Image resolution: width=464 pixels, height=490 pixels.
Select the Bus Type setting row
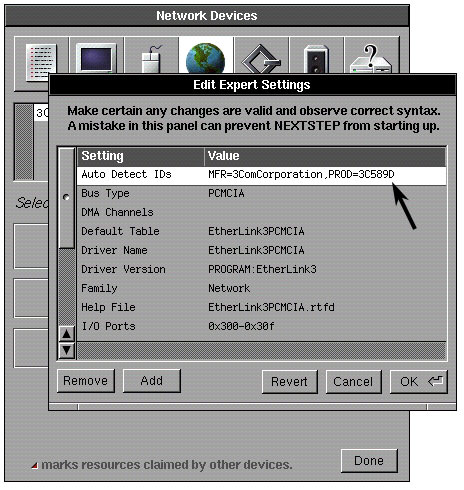pyautogui.click(x=262, y=193)
